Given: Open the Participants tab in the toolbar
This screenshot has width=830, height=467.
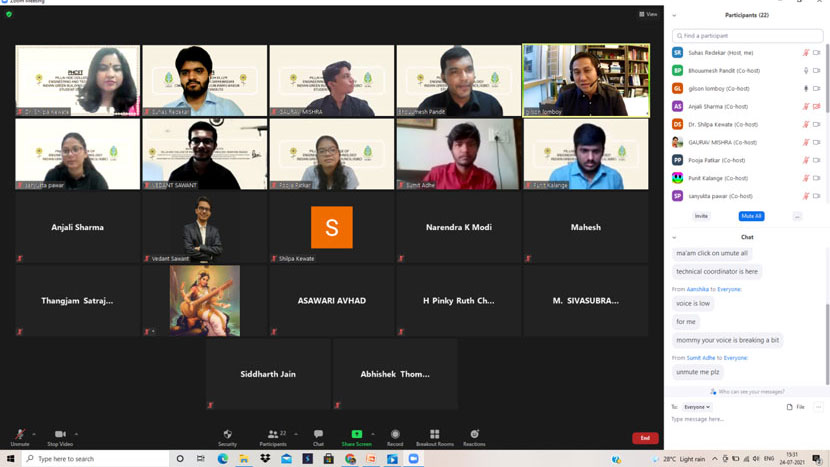Looking at the screenshot, I should point(273,435).
